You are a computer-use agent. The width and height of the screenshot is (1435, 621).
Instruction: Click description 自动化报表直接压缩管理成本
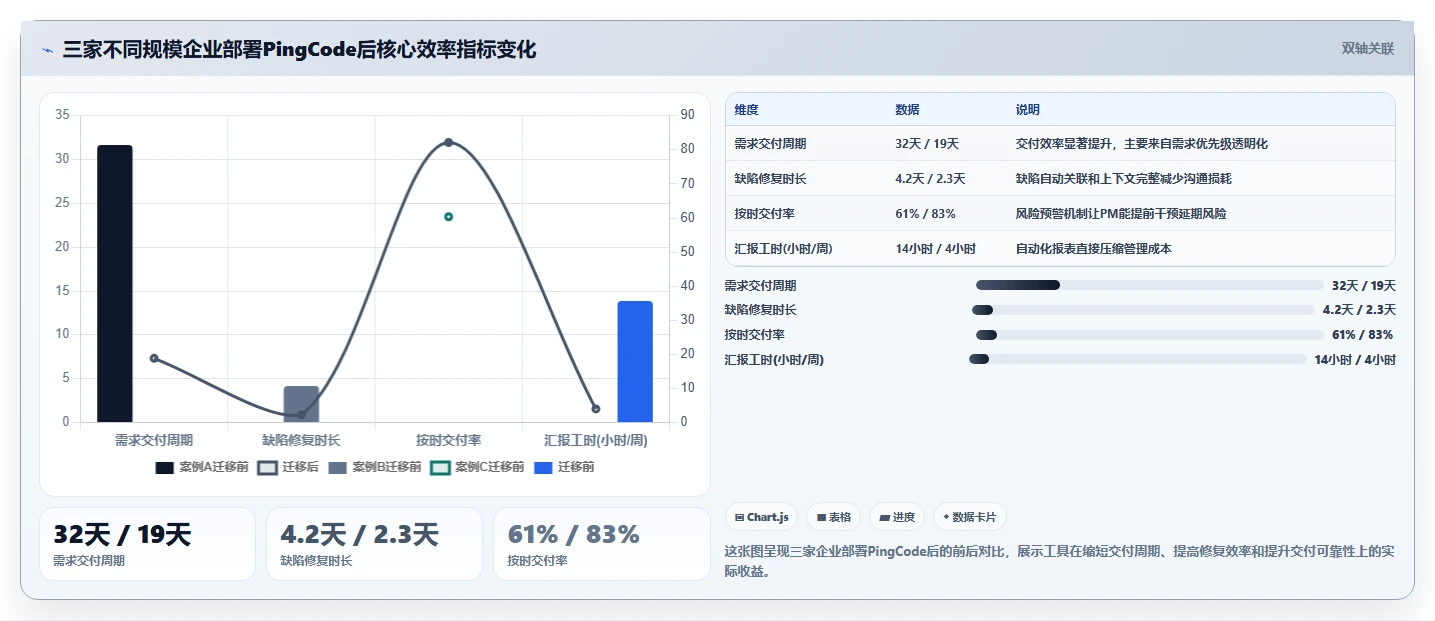pos(1093,249)
